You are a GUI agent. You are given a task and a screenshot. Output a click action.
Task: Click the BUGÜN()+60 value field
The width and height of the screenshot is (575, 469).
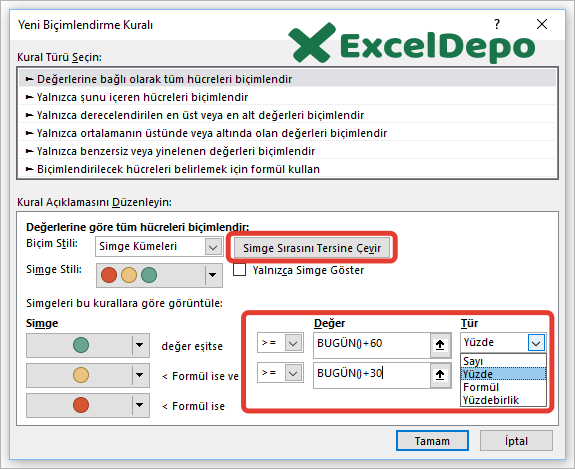[x=371, y=345]
